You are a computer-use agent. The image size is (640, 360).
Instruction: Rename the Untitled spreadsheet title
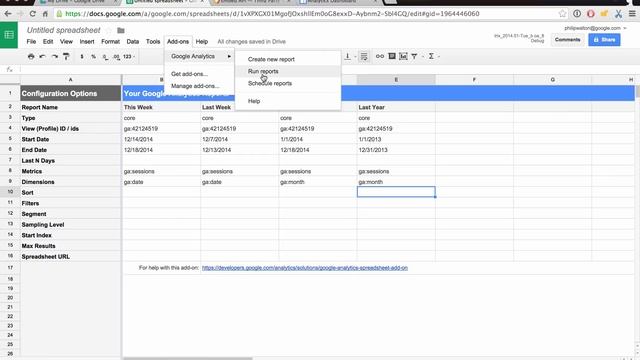[63, 30]
